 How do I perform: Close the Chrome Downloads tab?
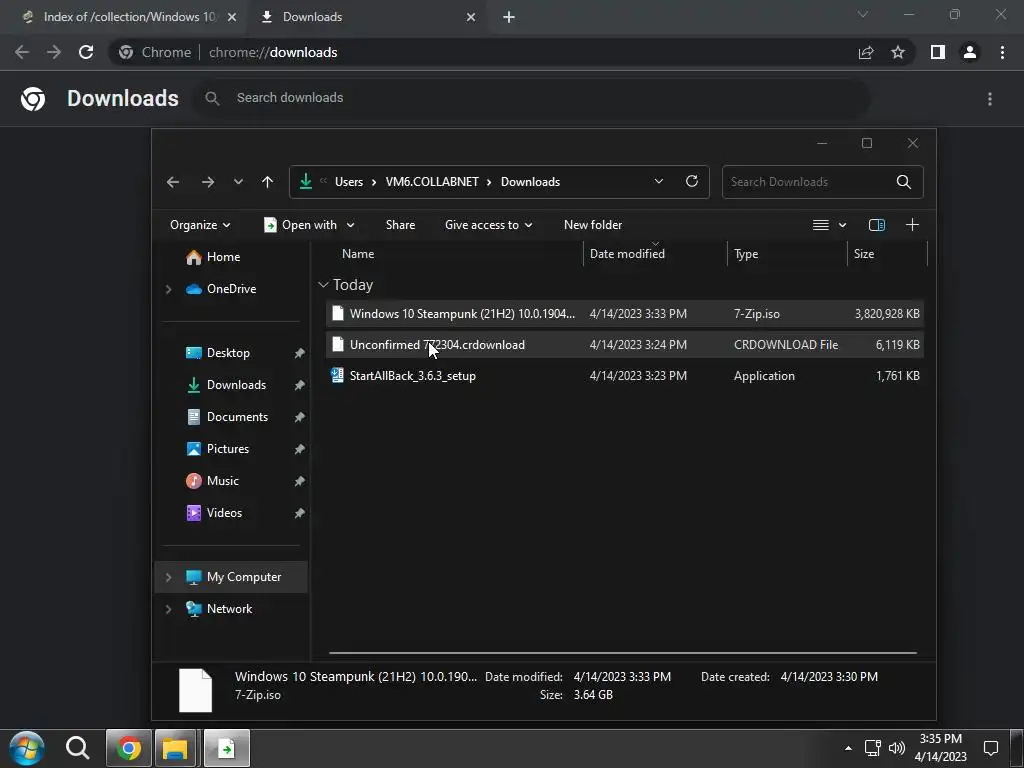[471, 17]
